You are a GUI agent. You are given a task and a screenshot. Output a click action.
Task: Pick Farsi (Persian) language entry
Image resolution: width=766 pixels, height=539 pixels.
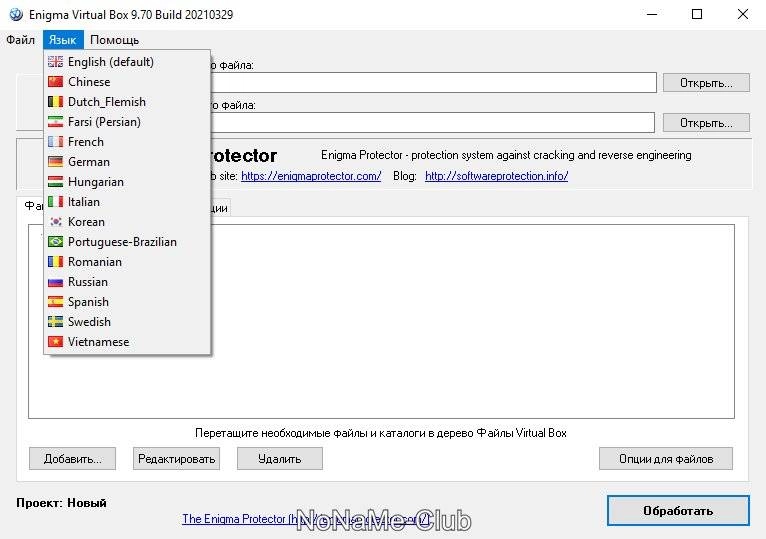tap(127, 122)
